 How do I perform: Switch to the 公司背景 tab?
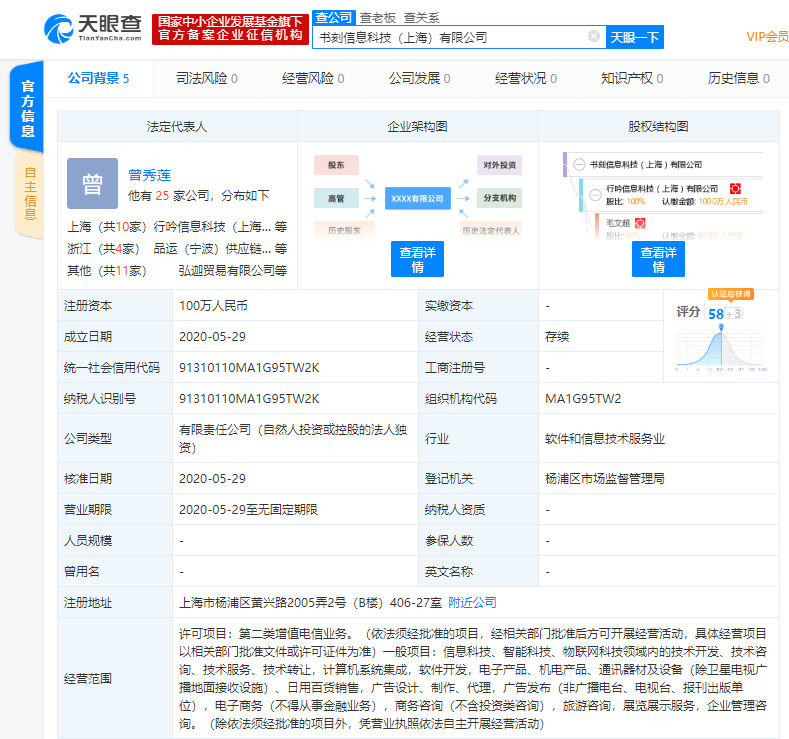pos(99,78)
